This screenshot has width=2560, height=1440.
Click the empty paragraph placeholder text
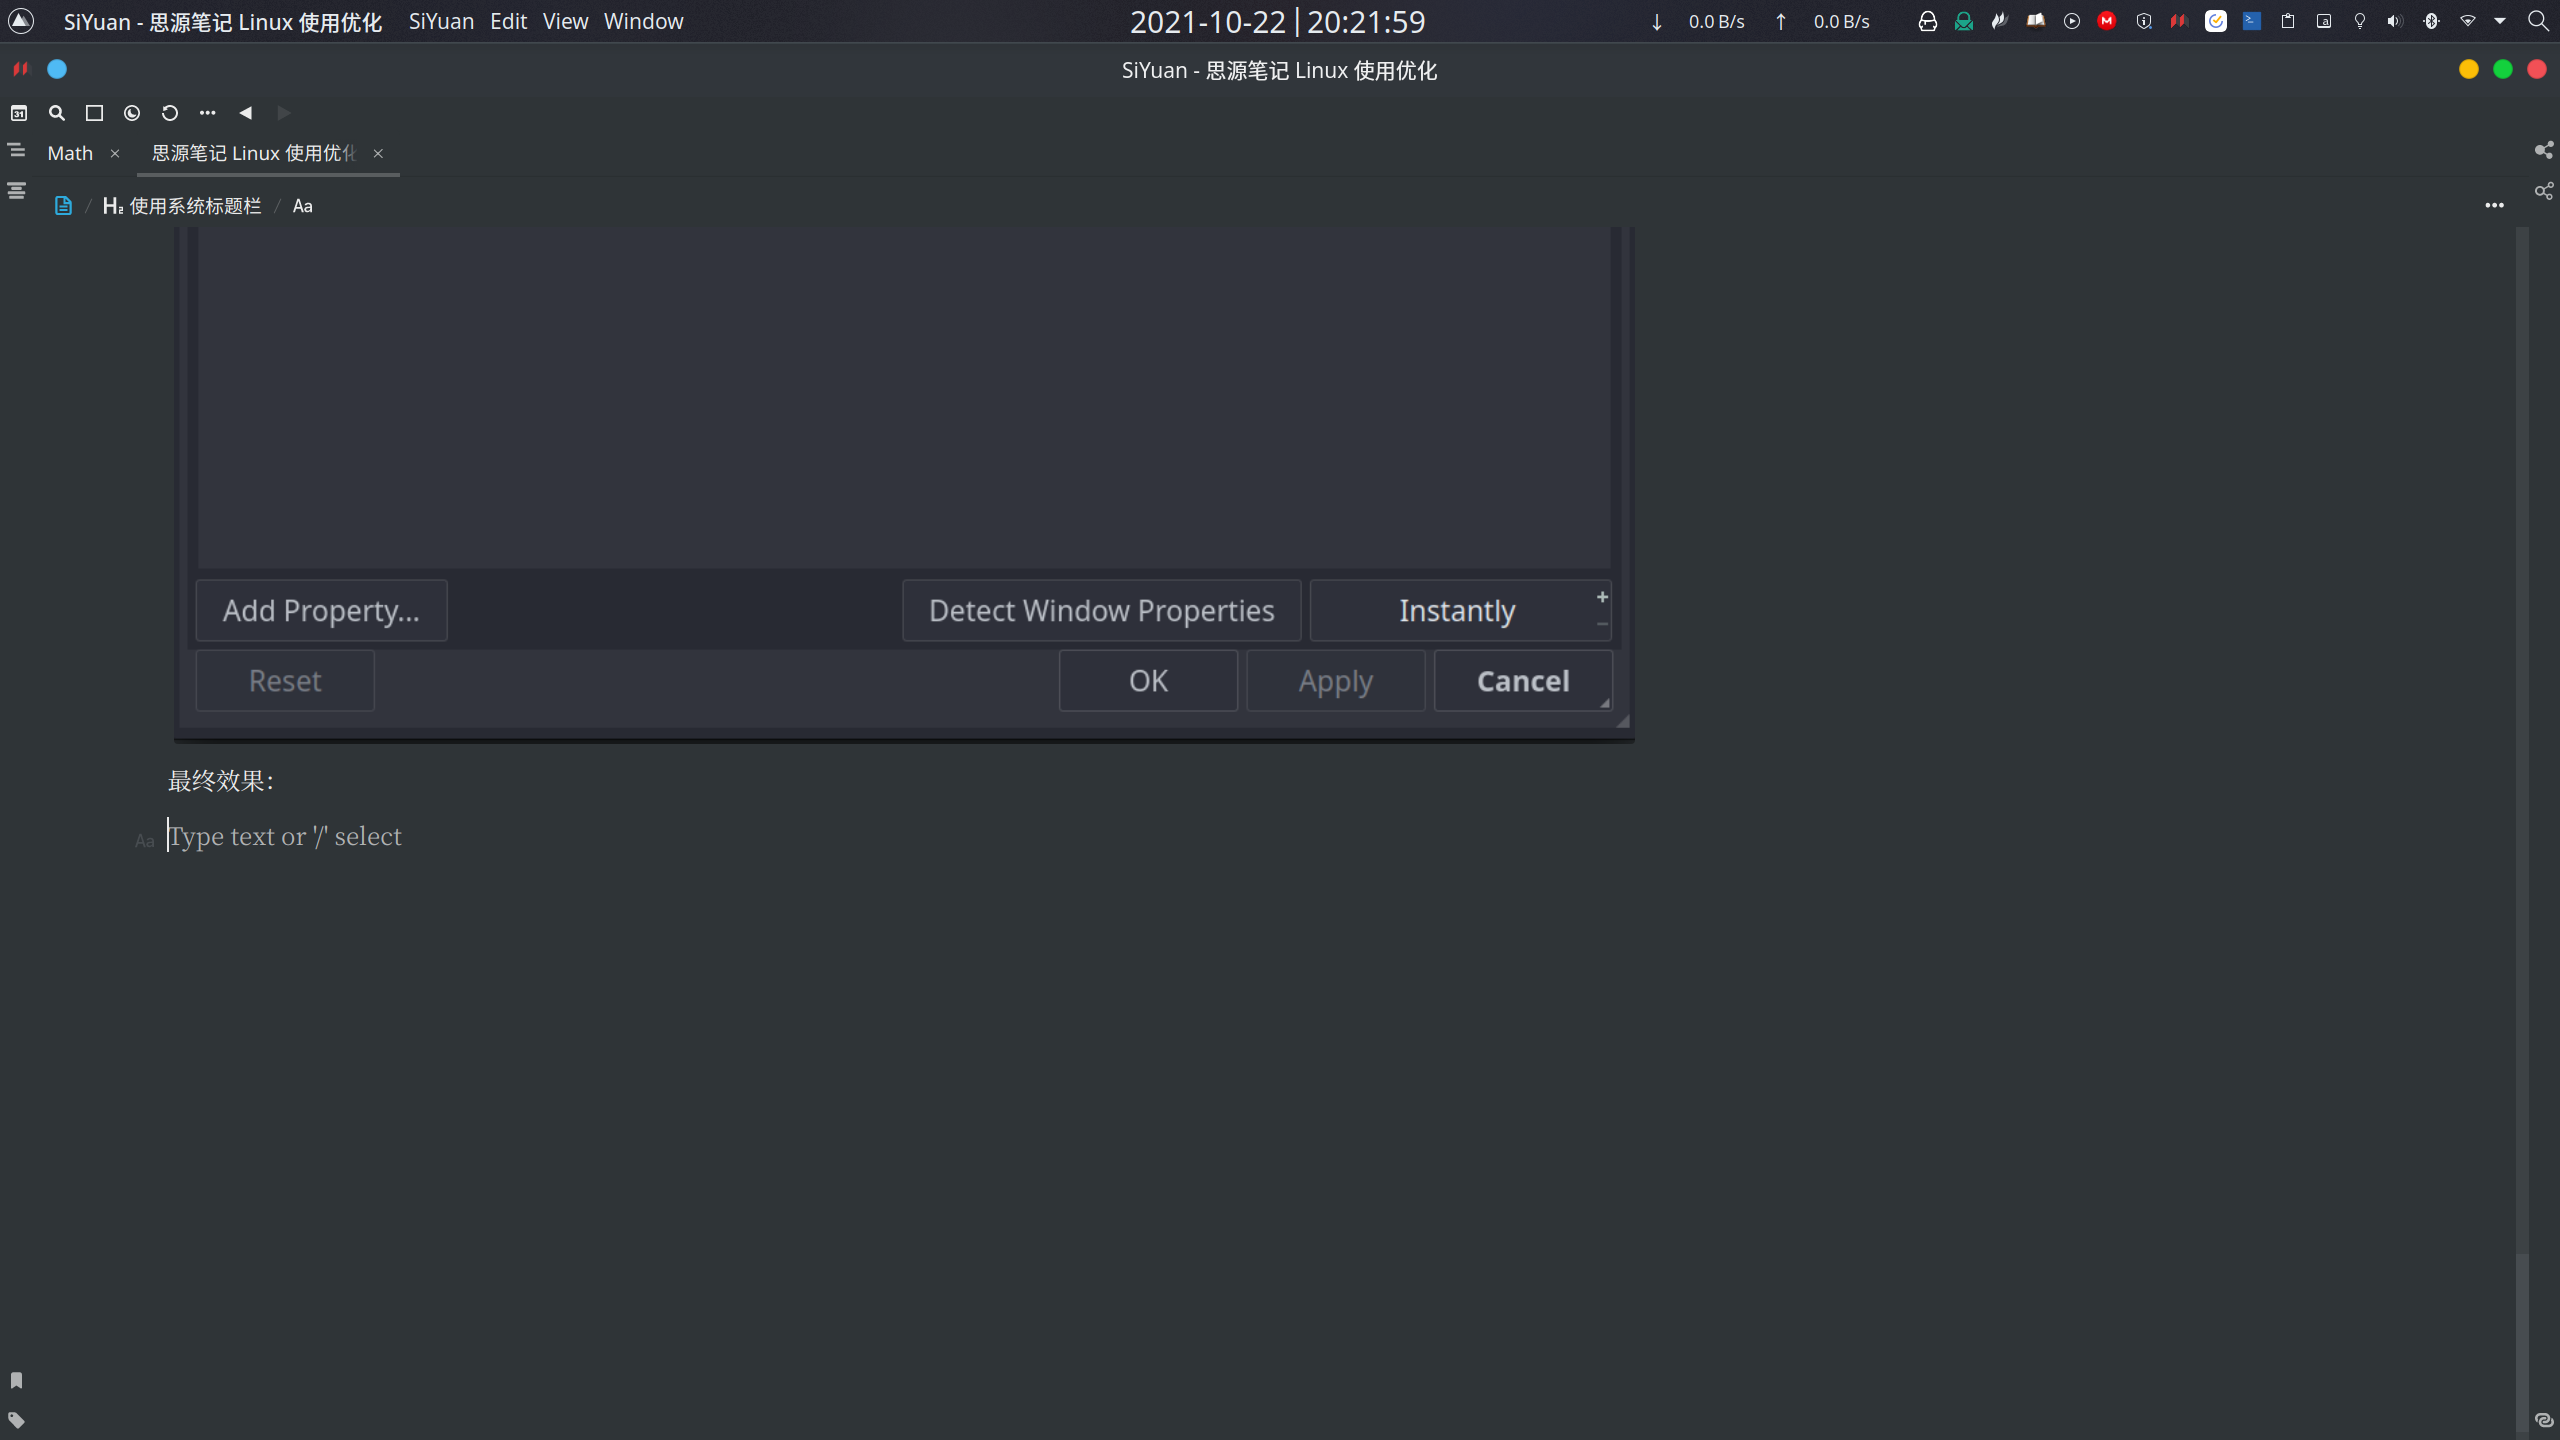click(286, 836)
